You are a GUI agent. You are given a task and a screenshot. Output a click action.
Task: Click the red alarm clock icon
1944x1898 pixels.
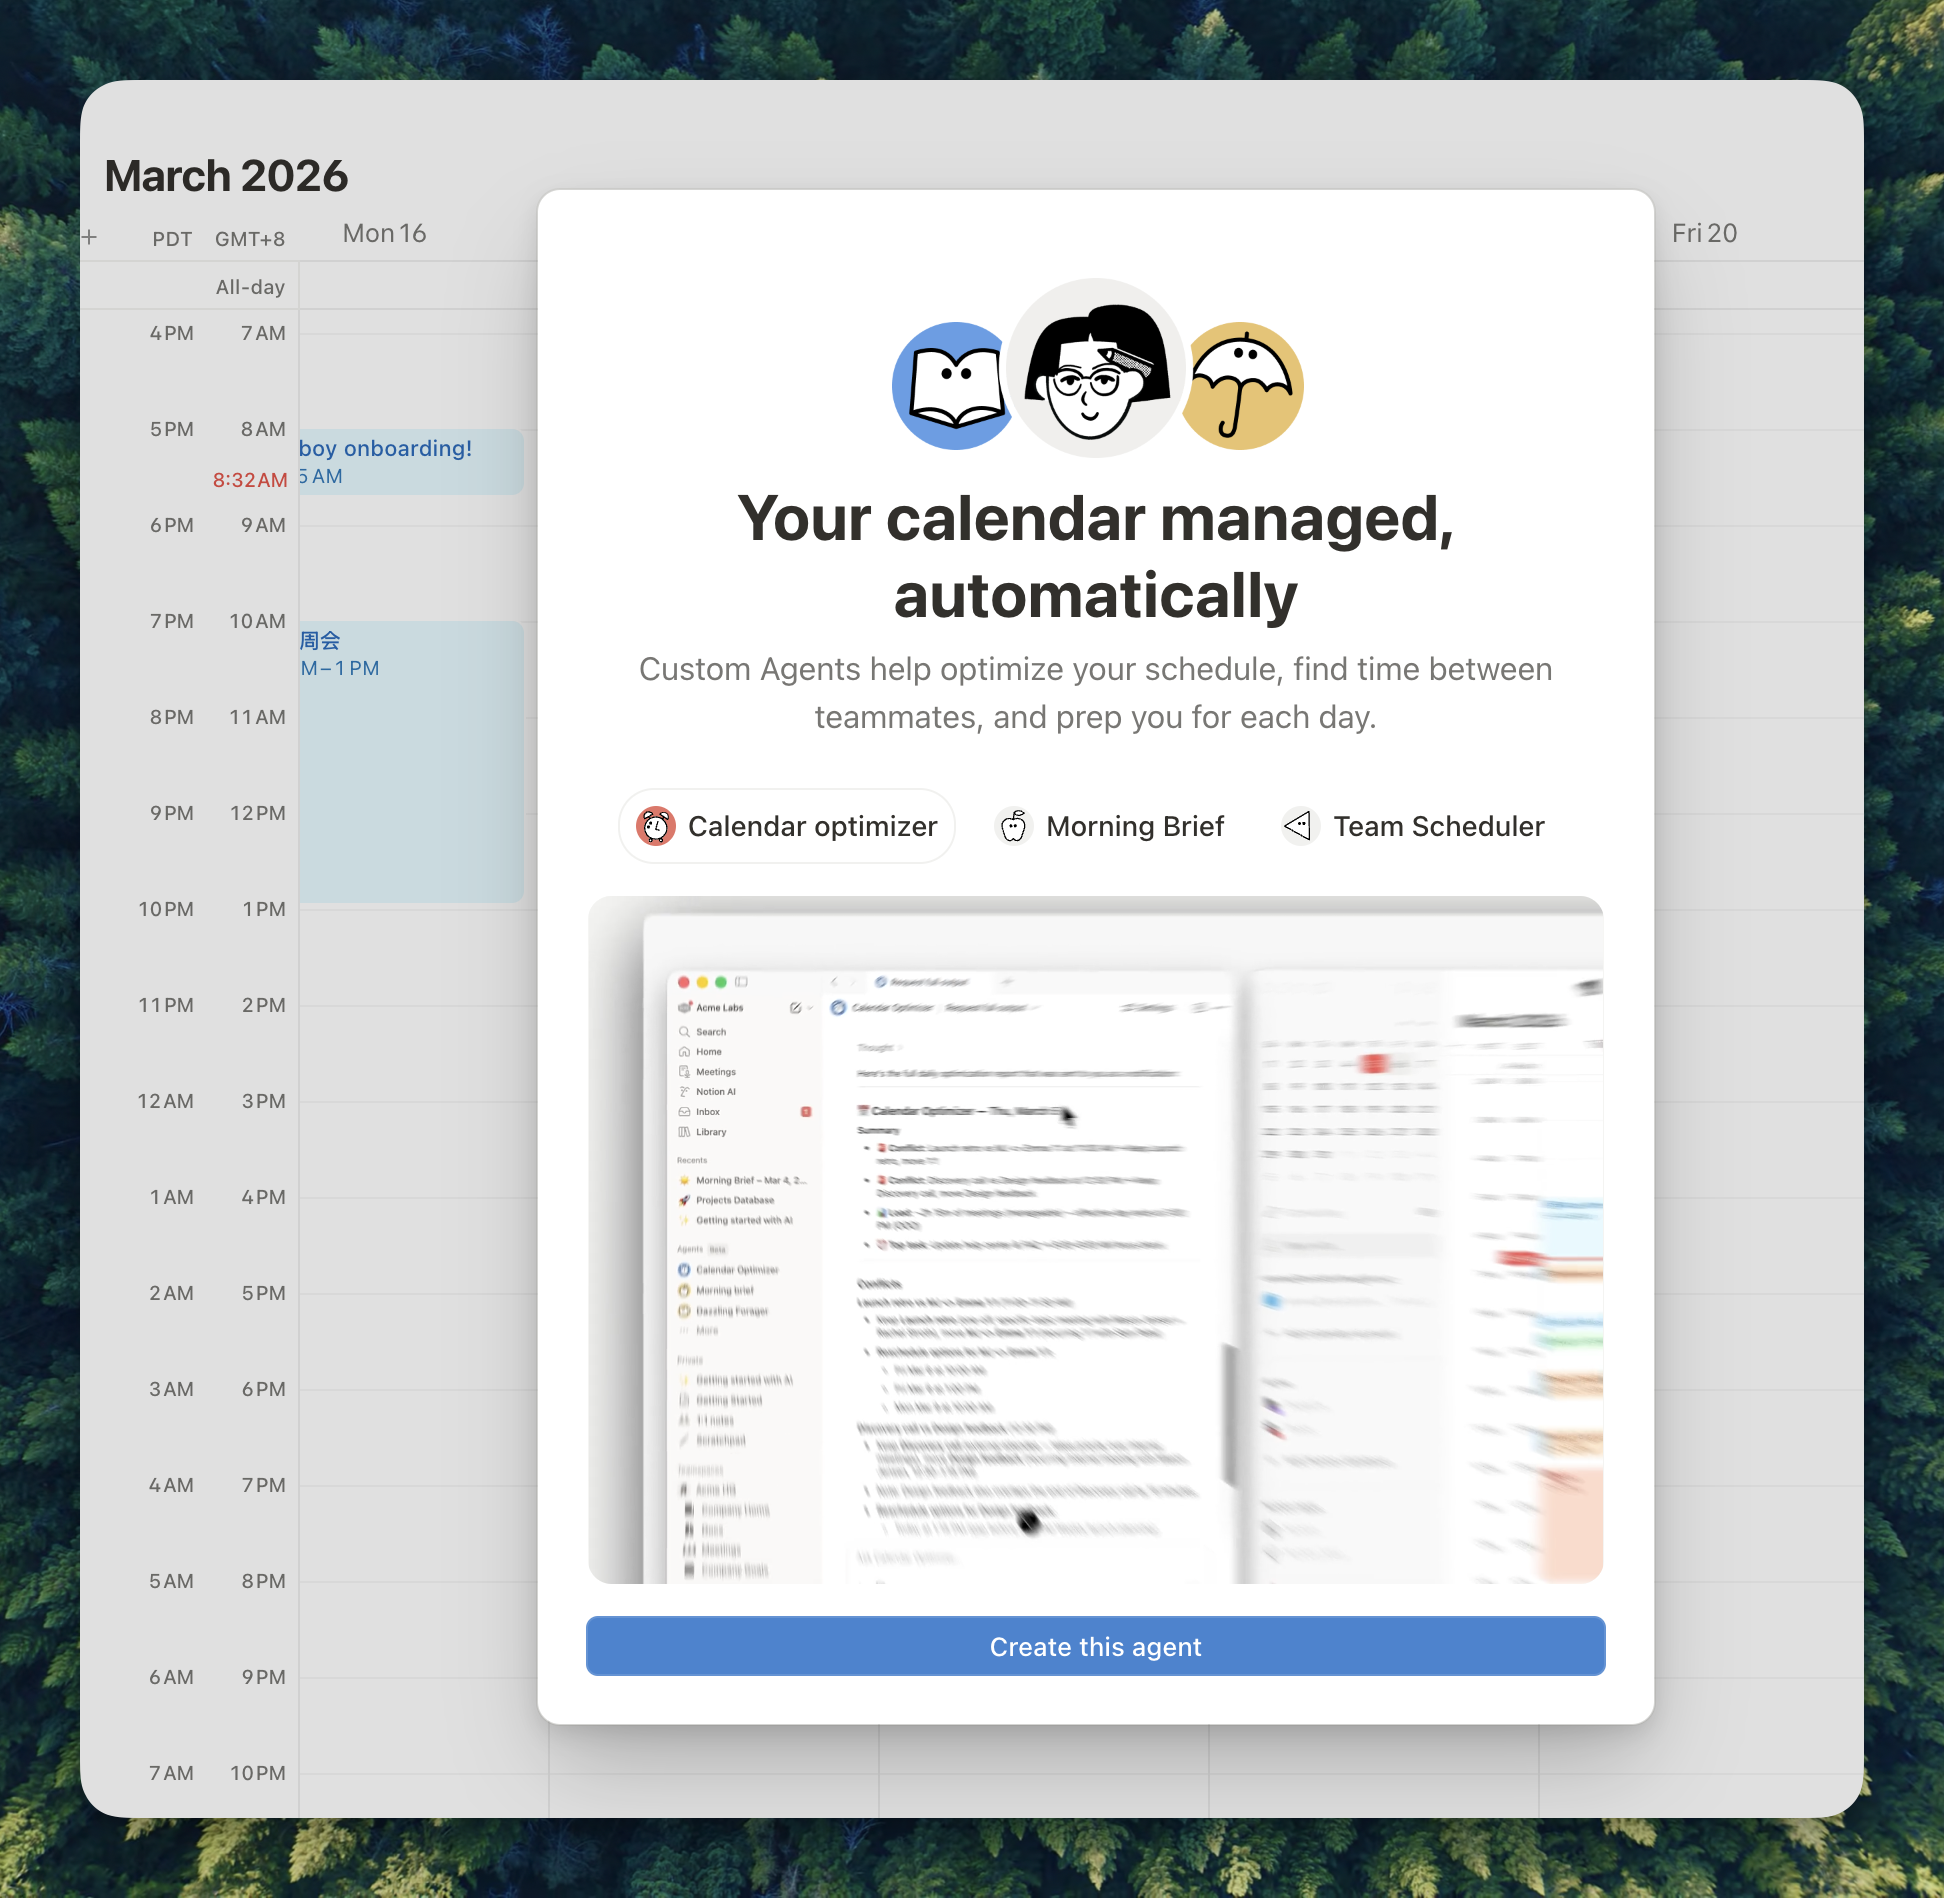point(656,827)
